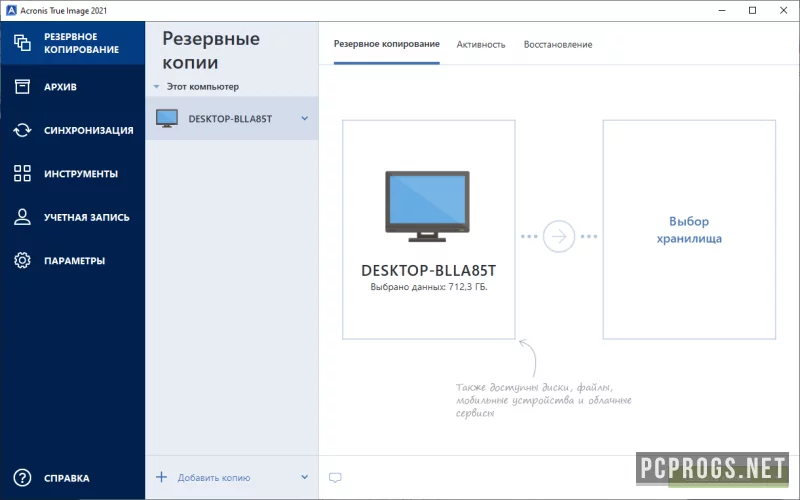Open the Archive section in the sidebar

72,87
